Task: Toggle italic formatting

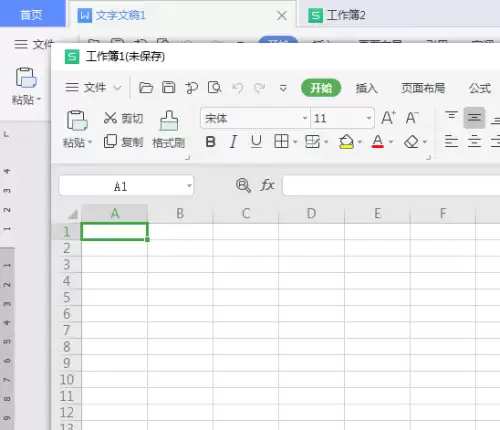Action: point(233,142)
